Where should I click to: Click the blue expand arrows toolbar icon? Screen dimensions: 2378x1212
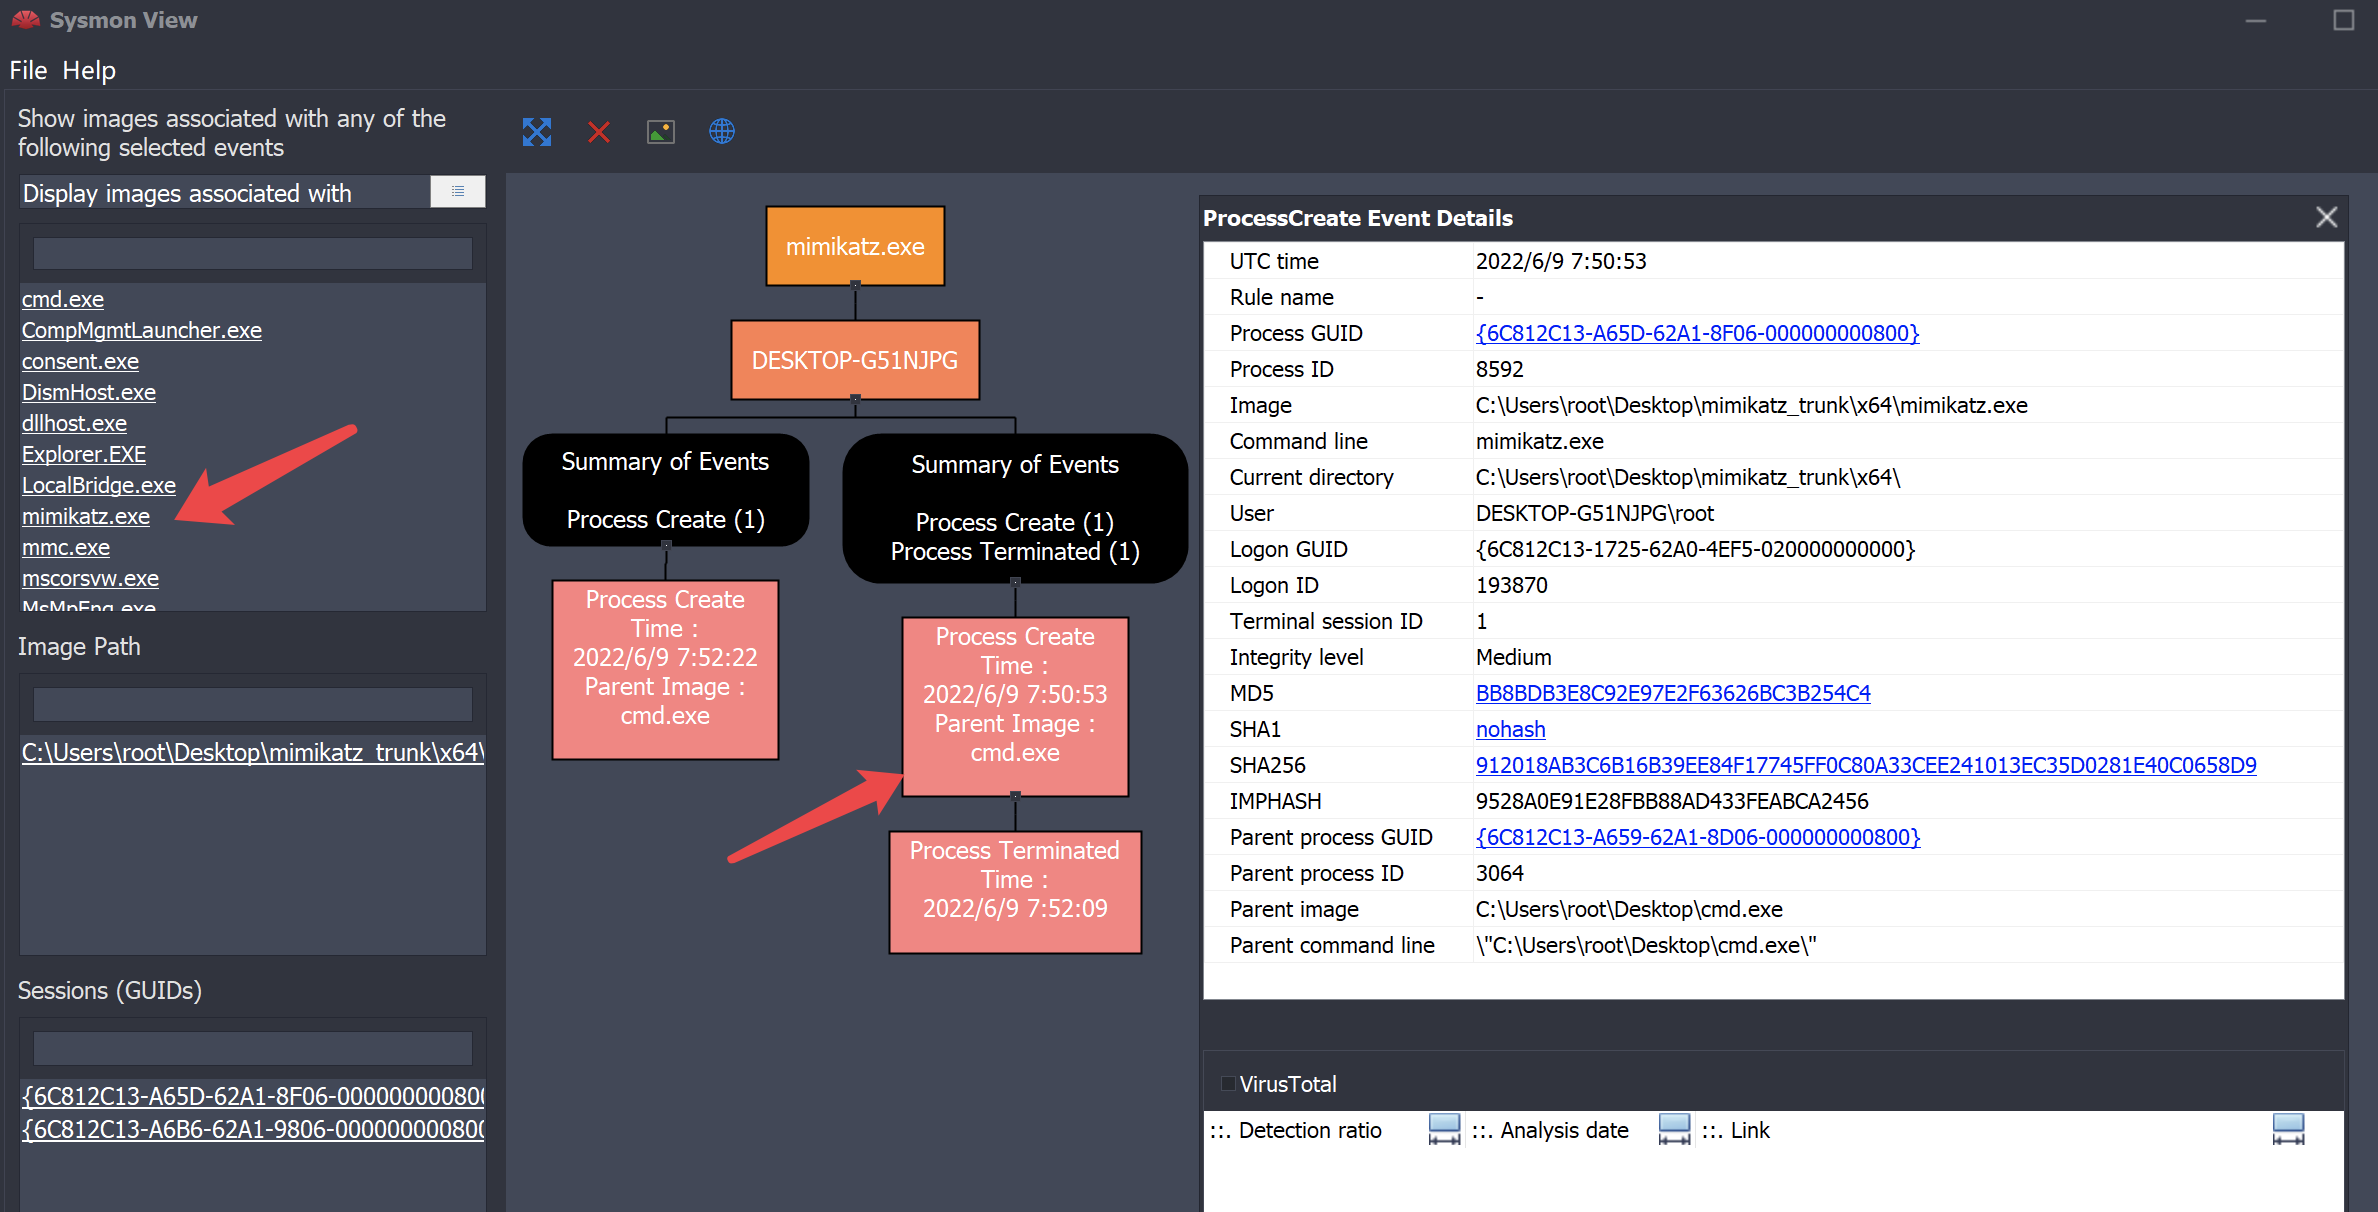click(x=537, y=132)
